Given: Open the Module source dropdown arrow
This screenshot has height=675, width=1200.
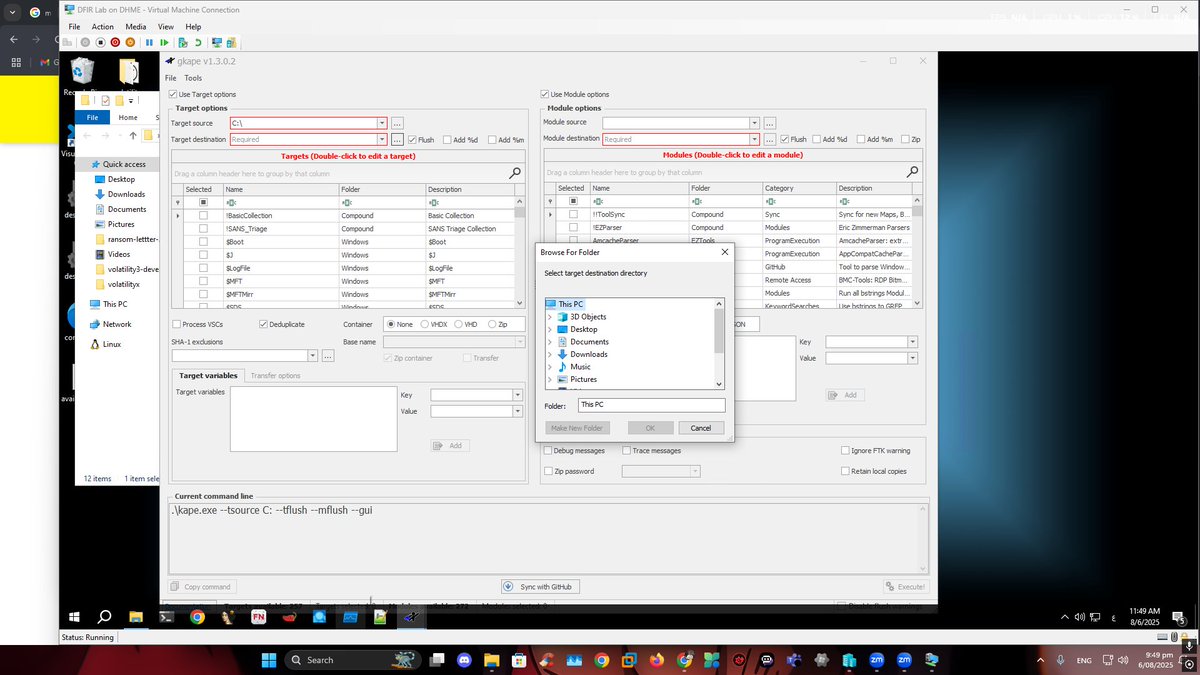Looking at the screenshot, I should [754, 123].
